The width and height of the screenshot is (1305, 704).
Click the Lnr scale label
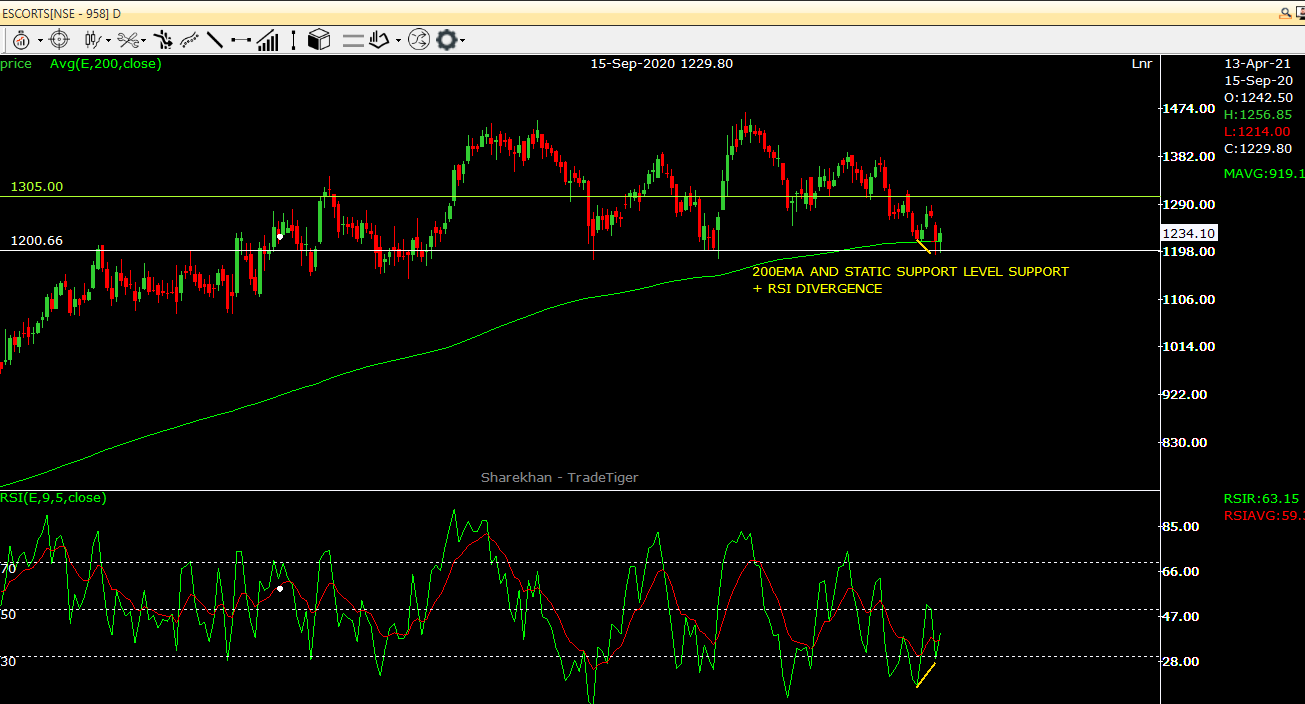click(1141, 63)
